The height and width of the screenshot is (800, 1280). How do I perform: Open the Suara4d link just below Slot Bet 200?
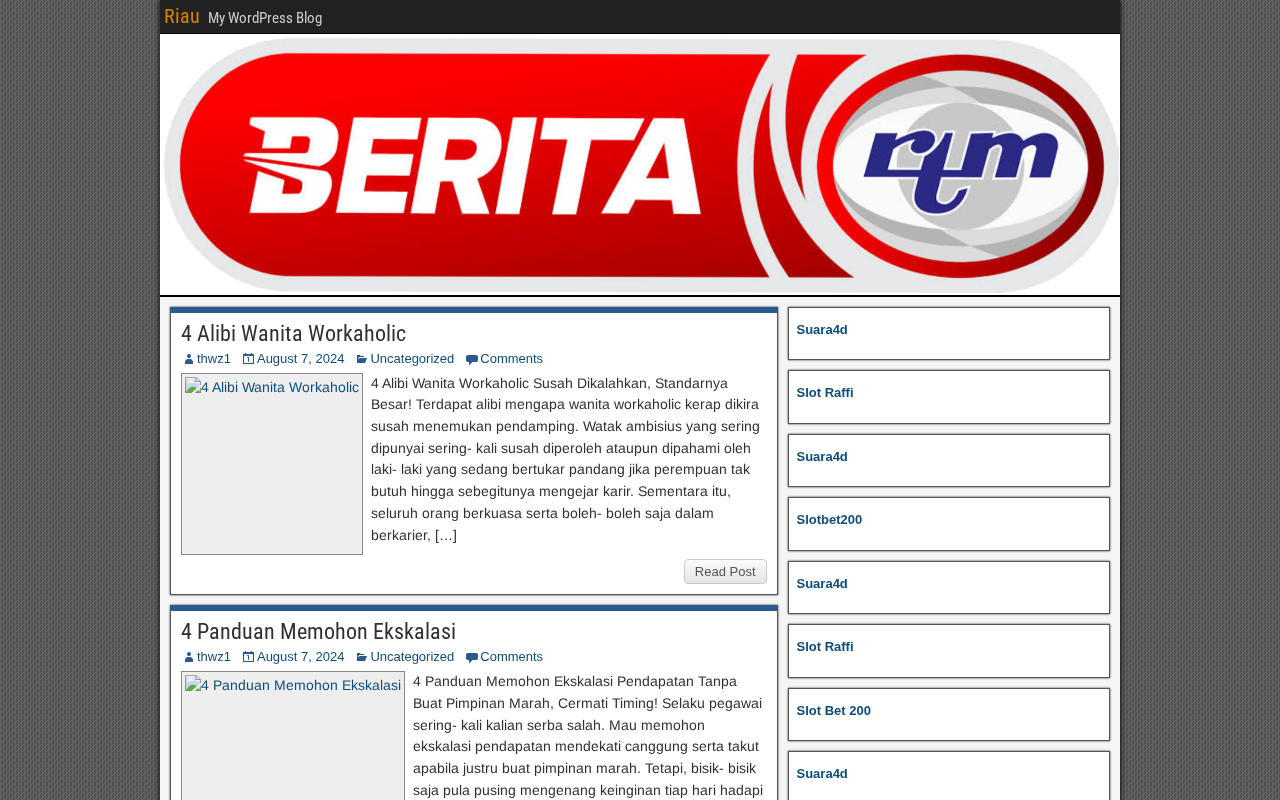(822, 774)
